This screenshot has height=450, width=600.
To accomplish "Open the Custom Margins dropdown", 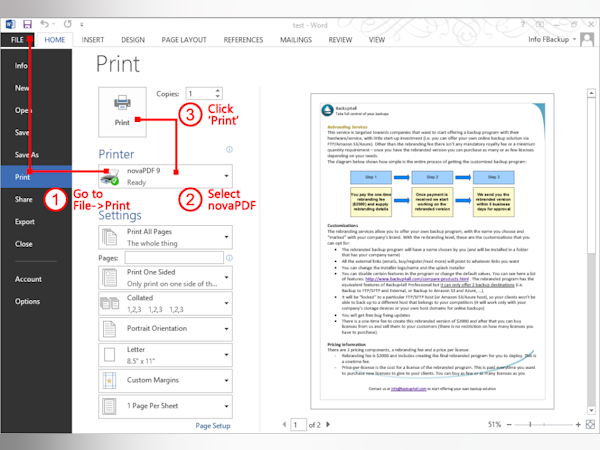I will [165, 380].
